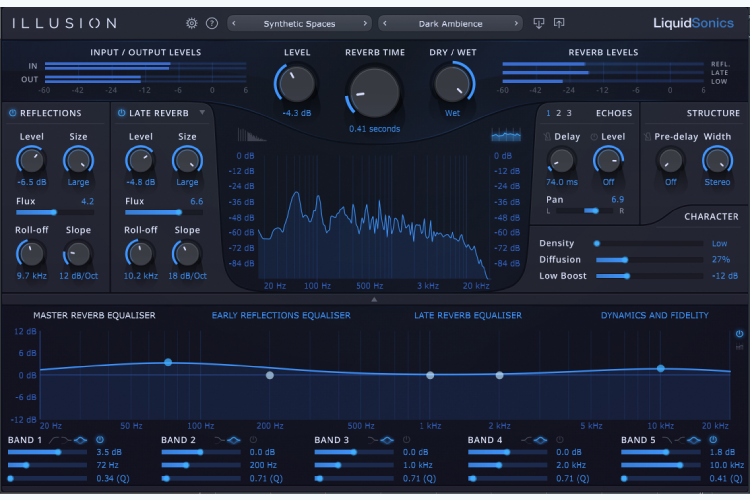Click the preset export (upload) icon
750x500 pixels.
(x=559, y=23)
